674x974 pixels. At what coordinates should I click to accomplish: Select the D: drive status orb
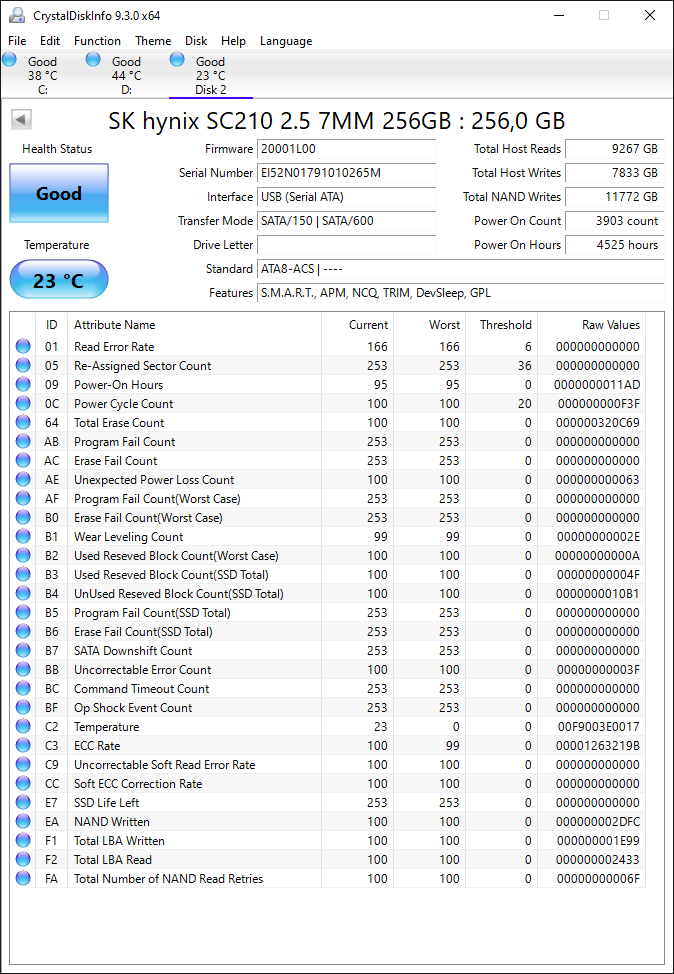coord(93,60)
